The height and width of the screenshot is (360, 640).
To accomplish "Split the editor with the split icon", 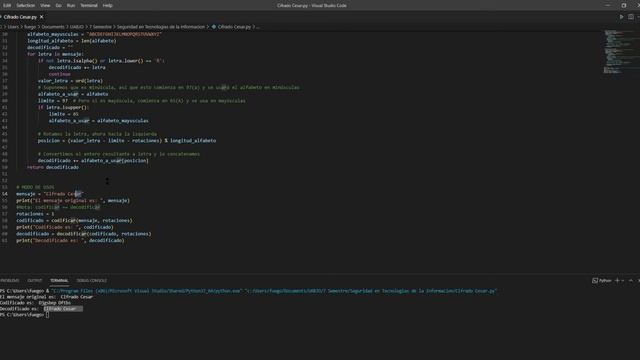I will click(x=631, y=17).
